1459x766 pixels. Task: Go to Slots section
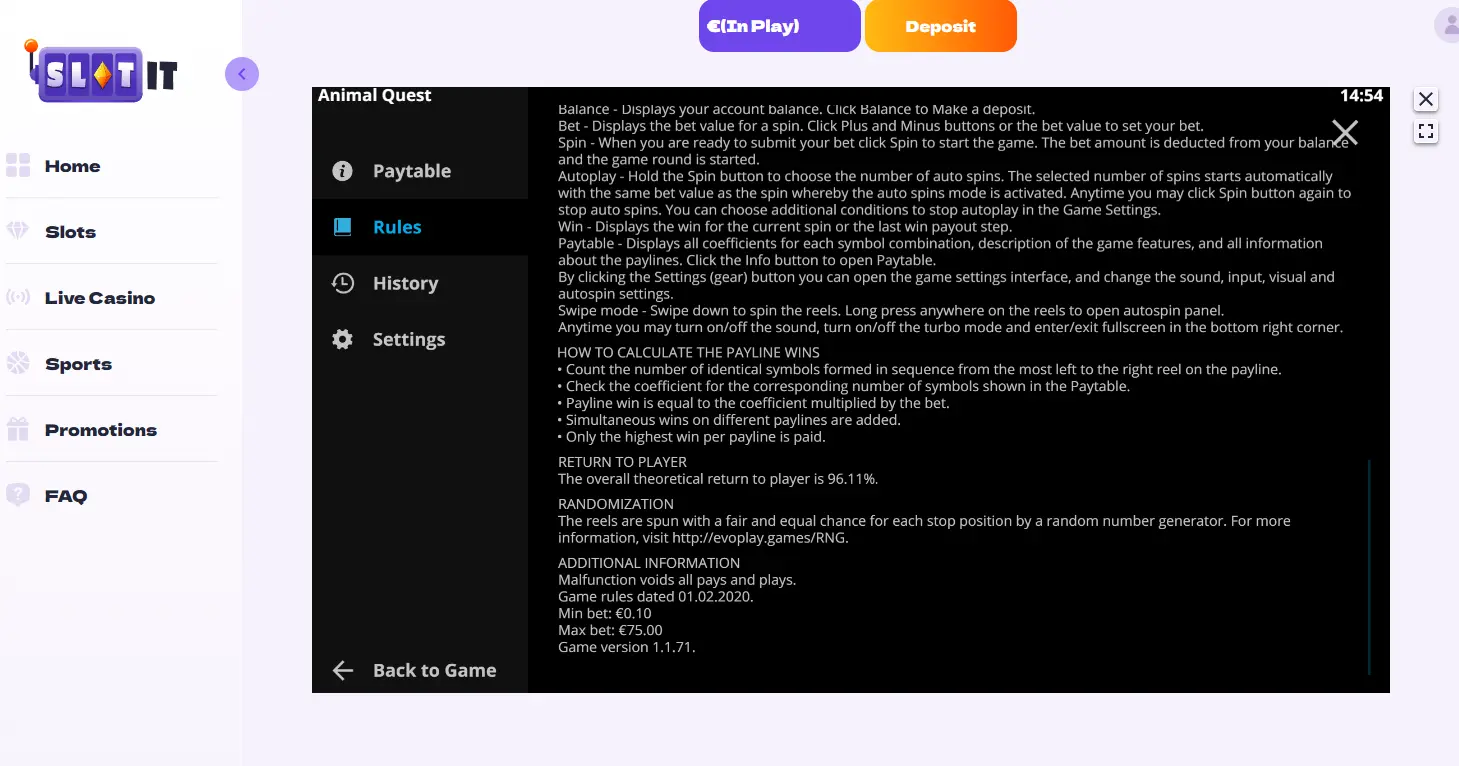(x=70, y=232)
